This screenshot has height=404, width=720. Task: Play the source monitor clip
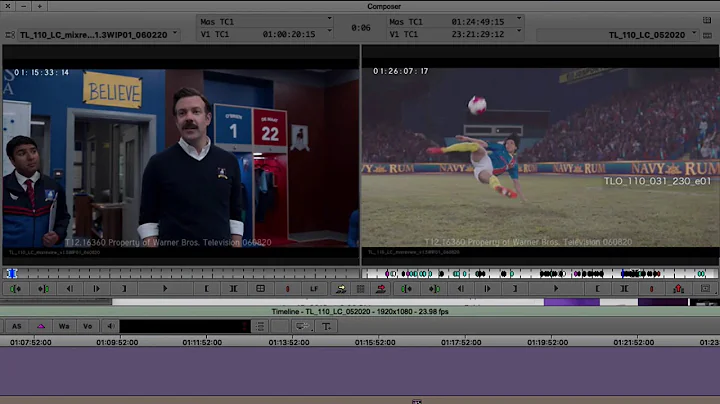[165, 289]
